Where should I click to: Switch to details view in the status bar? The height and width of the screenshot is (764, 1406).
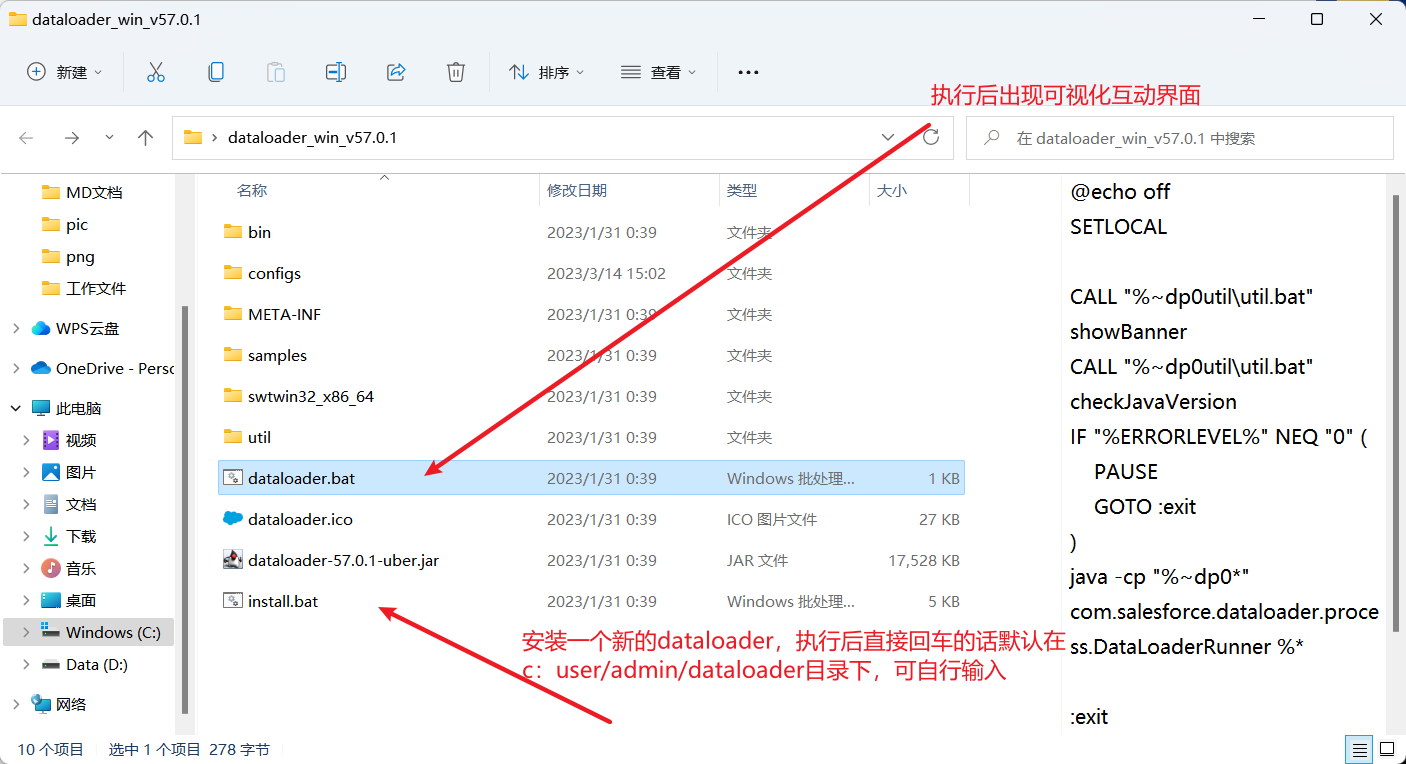1358,748
